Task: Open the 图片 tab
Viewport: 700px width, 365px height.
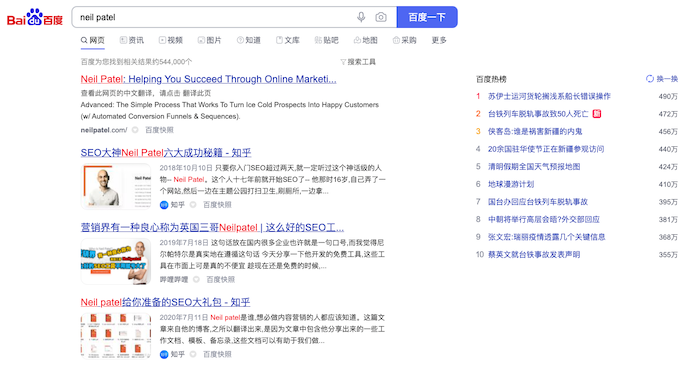Action: [209, 40]
